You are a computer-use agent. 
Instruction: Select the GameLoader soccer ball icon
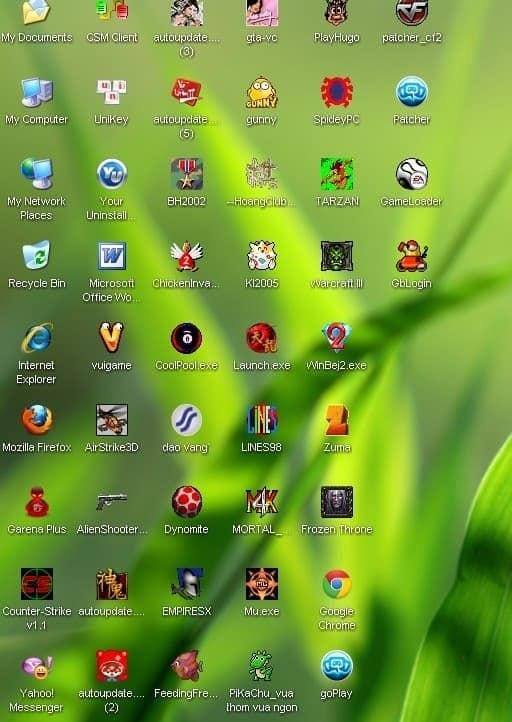point(412,174)
